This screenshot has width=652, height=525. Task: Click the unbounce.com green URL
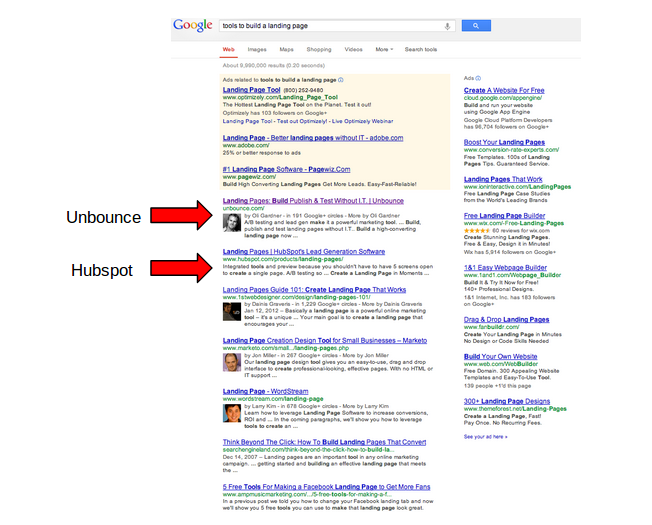point(244,208)
